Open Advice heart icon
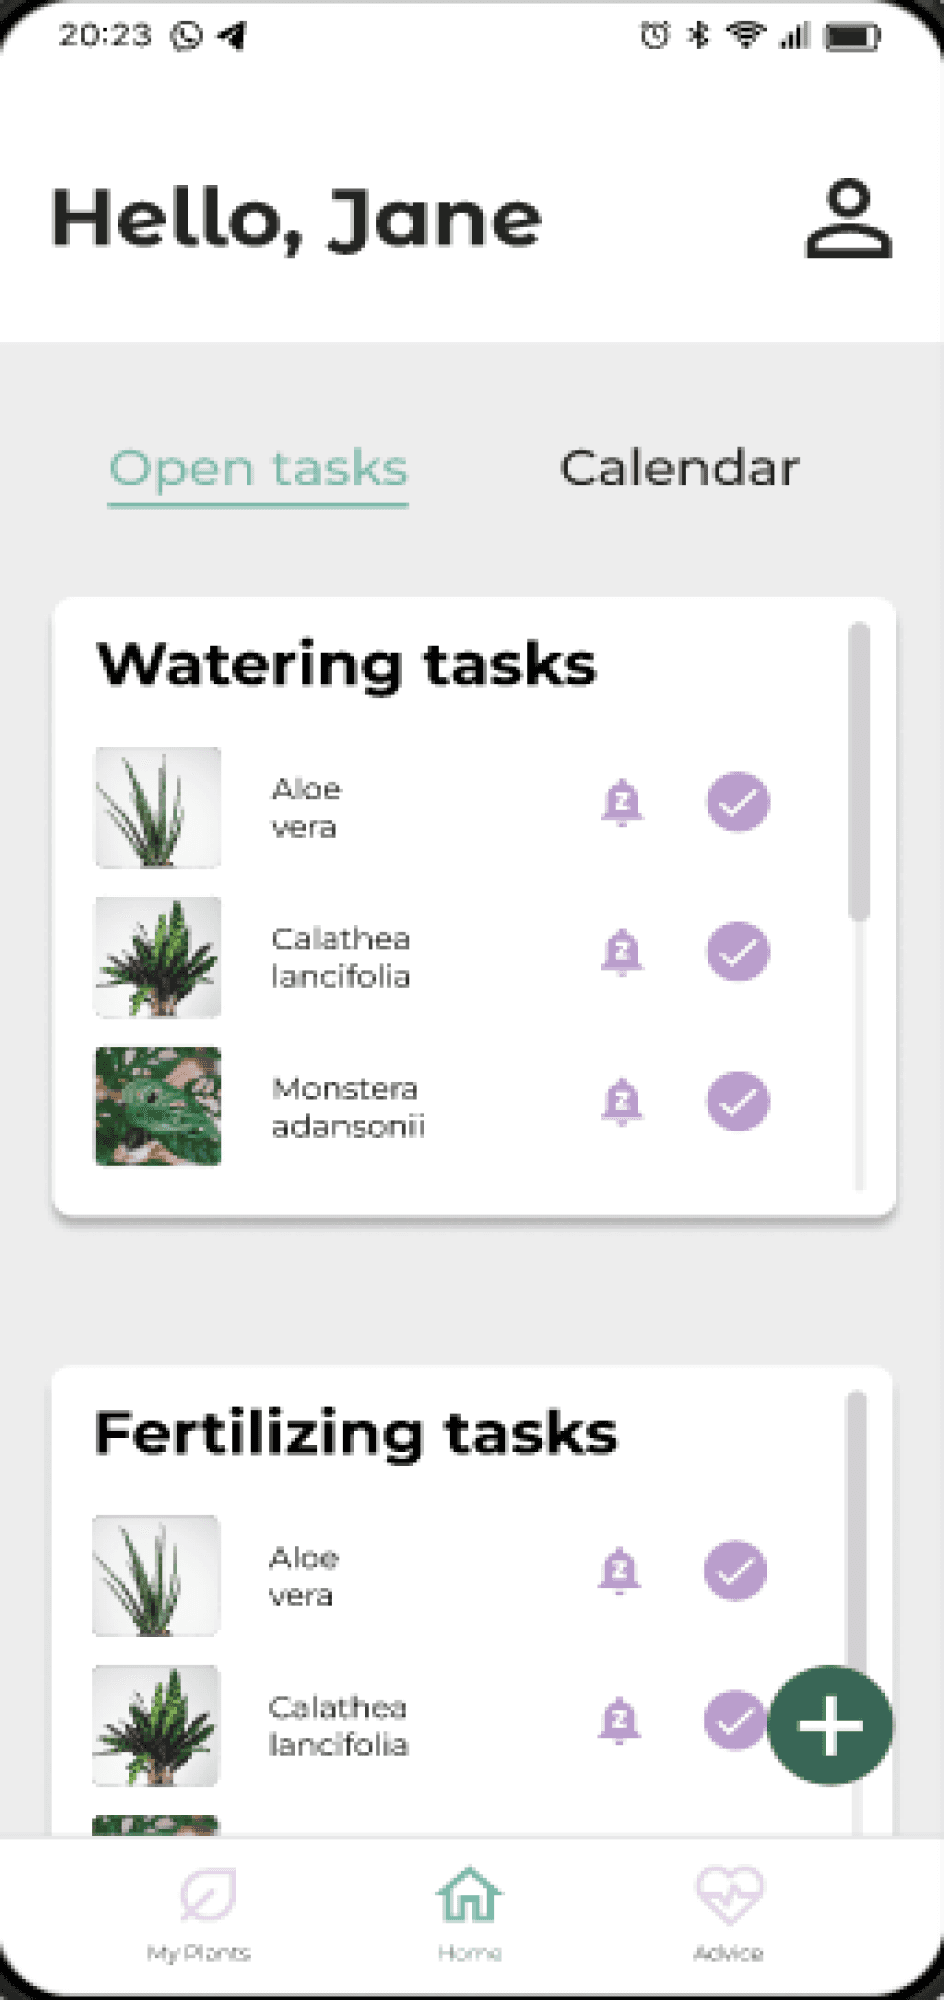Image resolution: width=944 pixels, height=2000 pixels. click(729, 1893)
